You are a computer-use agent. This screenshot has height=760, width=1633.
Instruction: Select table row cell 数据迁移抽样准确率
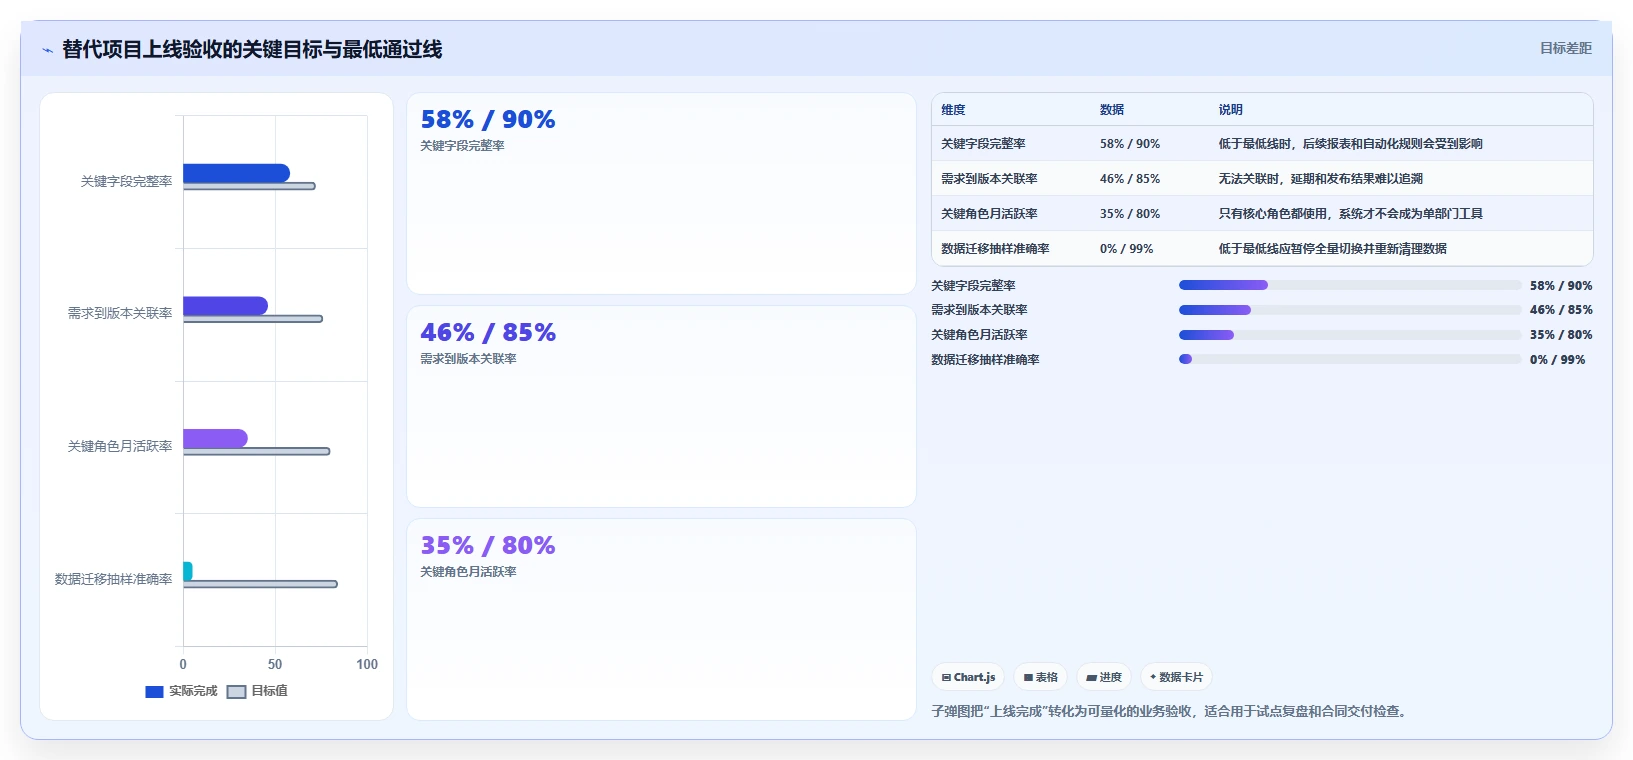pos(995,249)
